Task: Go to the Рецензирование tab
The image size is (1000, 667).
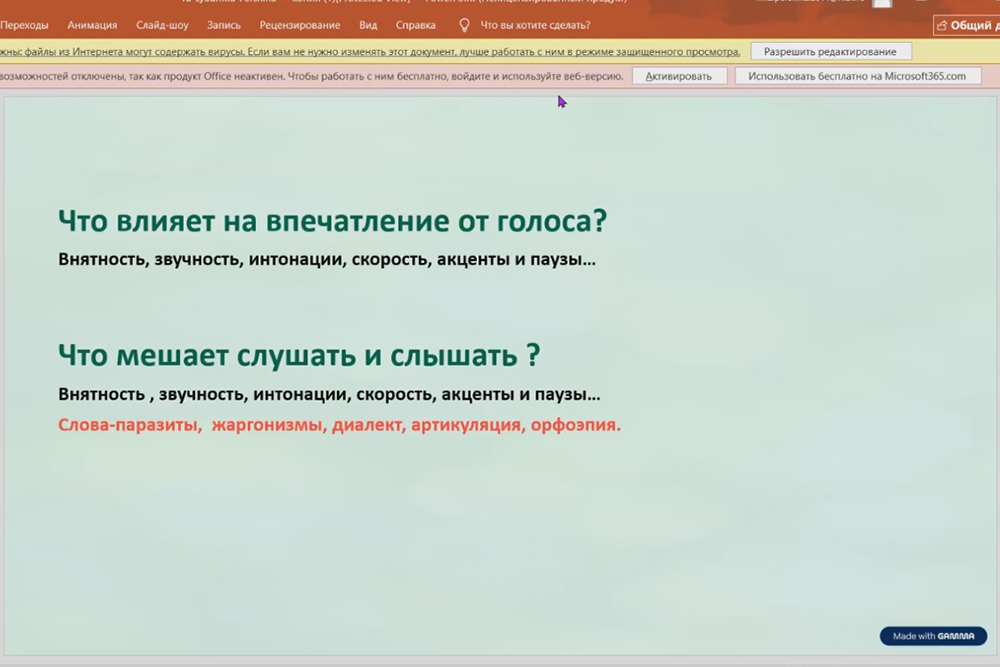Action: (299, 25)
